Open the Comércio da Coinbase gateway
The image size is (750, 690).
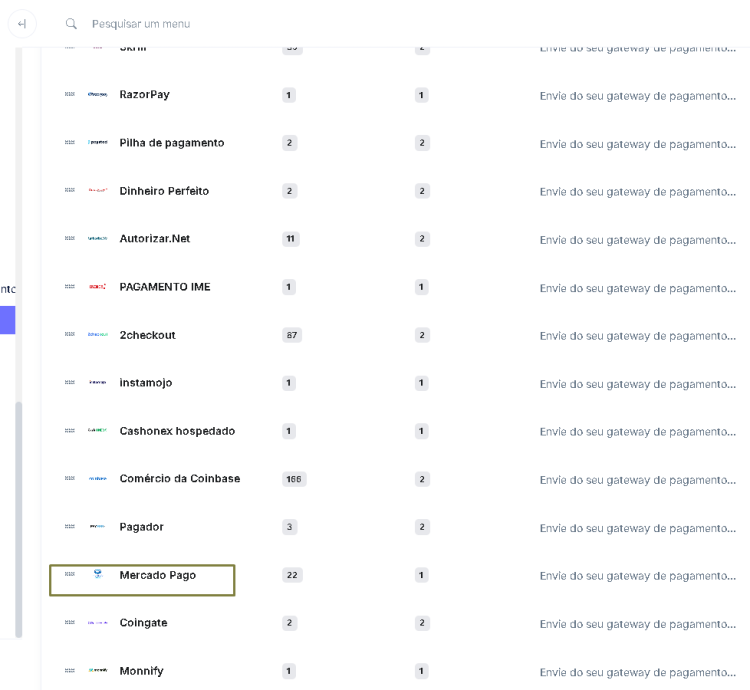tap(179, 479)
